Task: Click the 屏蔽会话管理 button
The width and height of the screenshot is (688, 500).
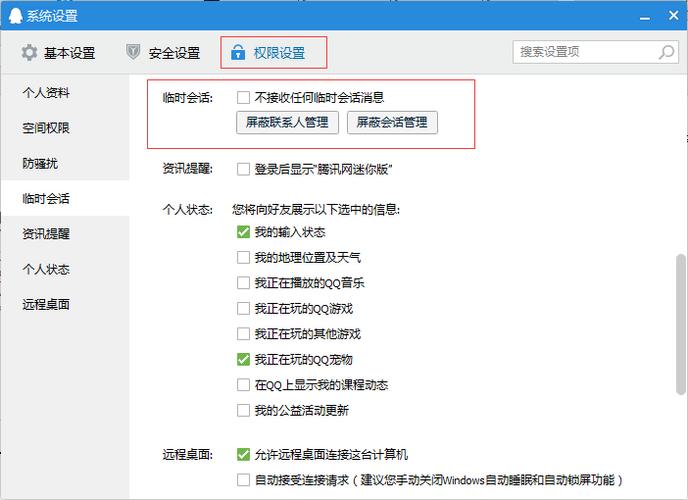Action: coord(392,122)
